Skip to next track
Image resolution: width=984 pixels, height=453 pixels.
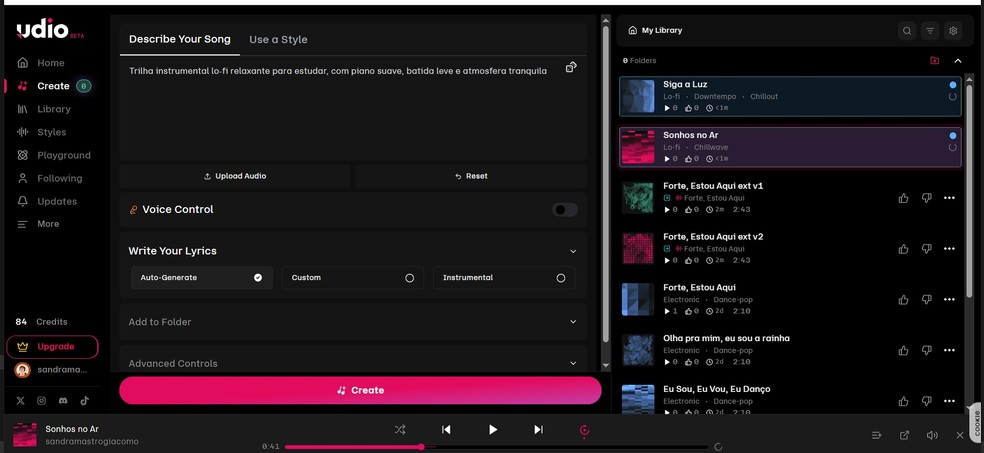pyautogui.click(x=538, y=430)
